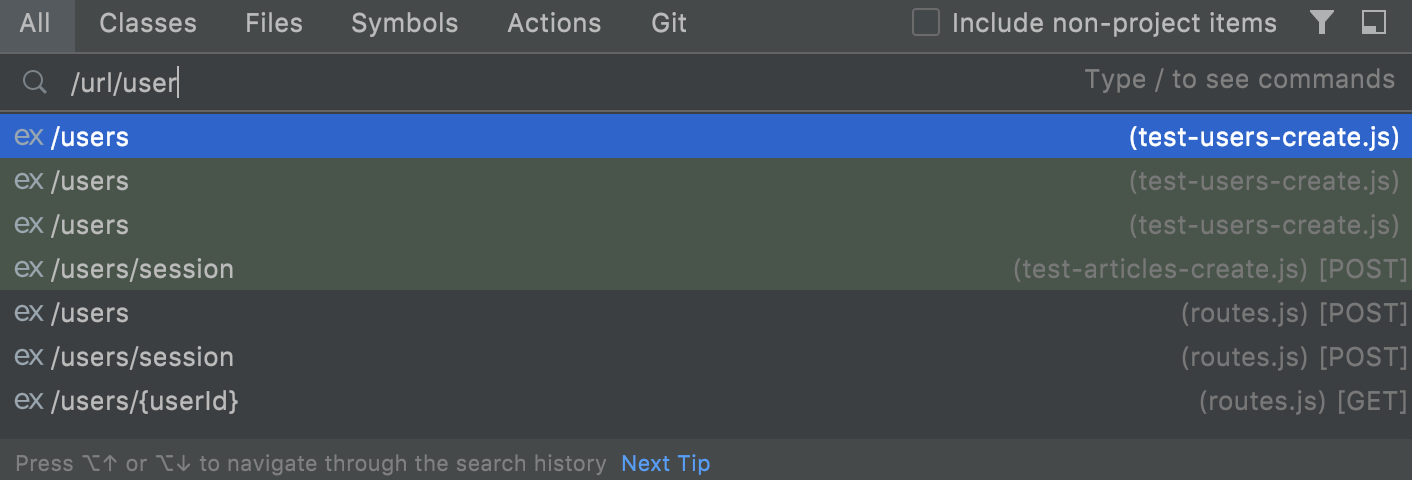Click the filter funnel icon
Viewport: 1412px width, 480px height.
click(x=1322, y=23)
